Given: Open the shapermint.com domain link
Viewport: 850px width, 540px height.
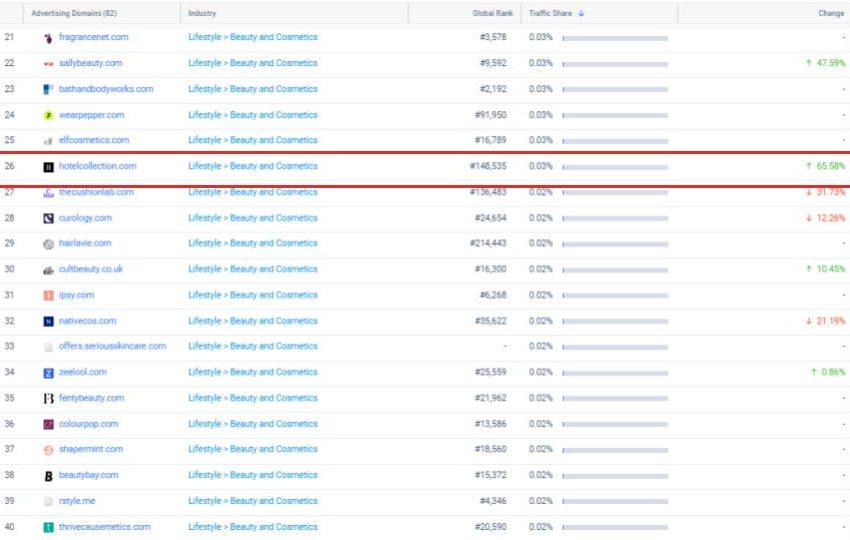Looking at the screenshot, I should [x=91, y=449].
